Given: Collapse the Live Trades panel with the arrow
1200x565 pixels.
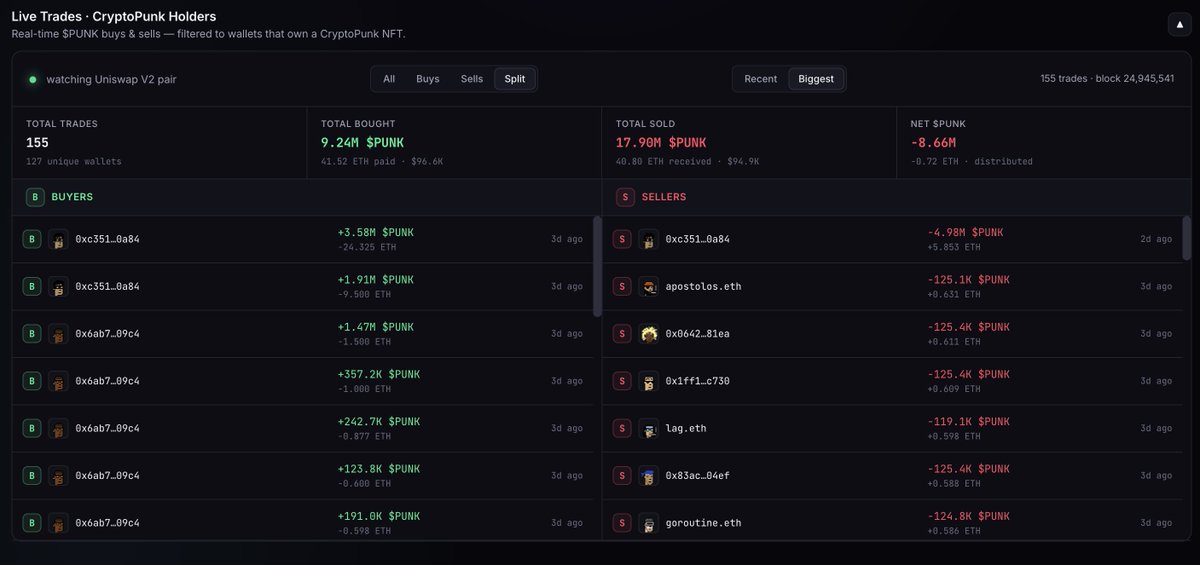Looking at the screenshot, I should click(1178, 25).
